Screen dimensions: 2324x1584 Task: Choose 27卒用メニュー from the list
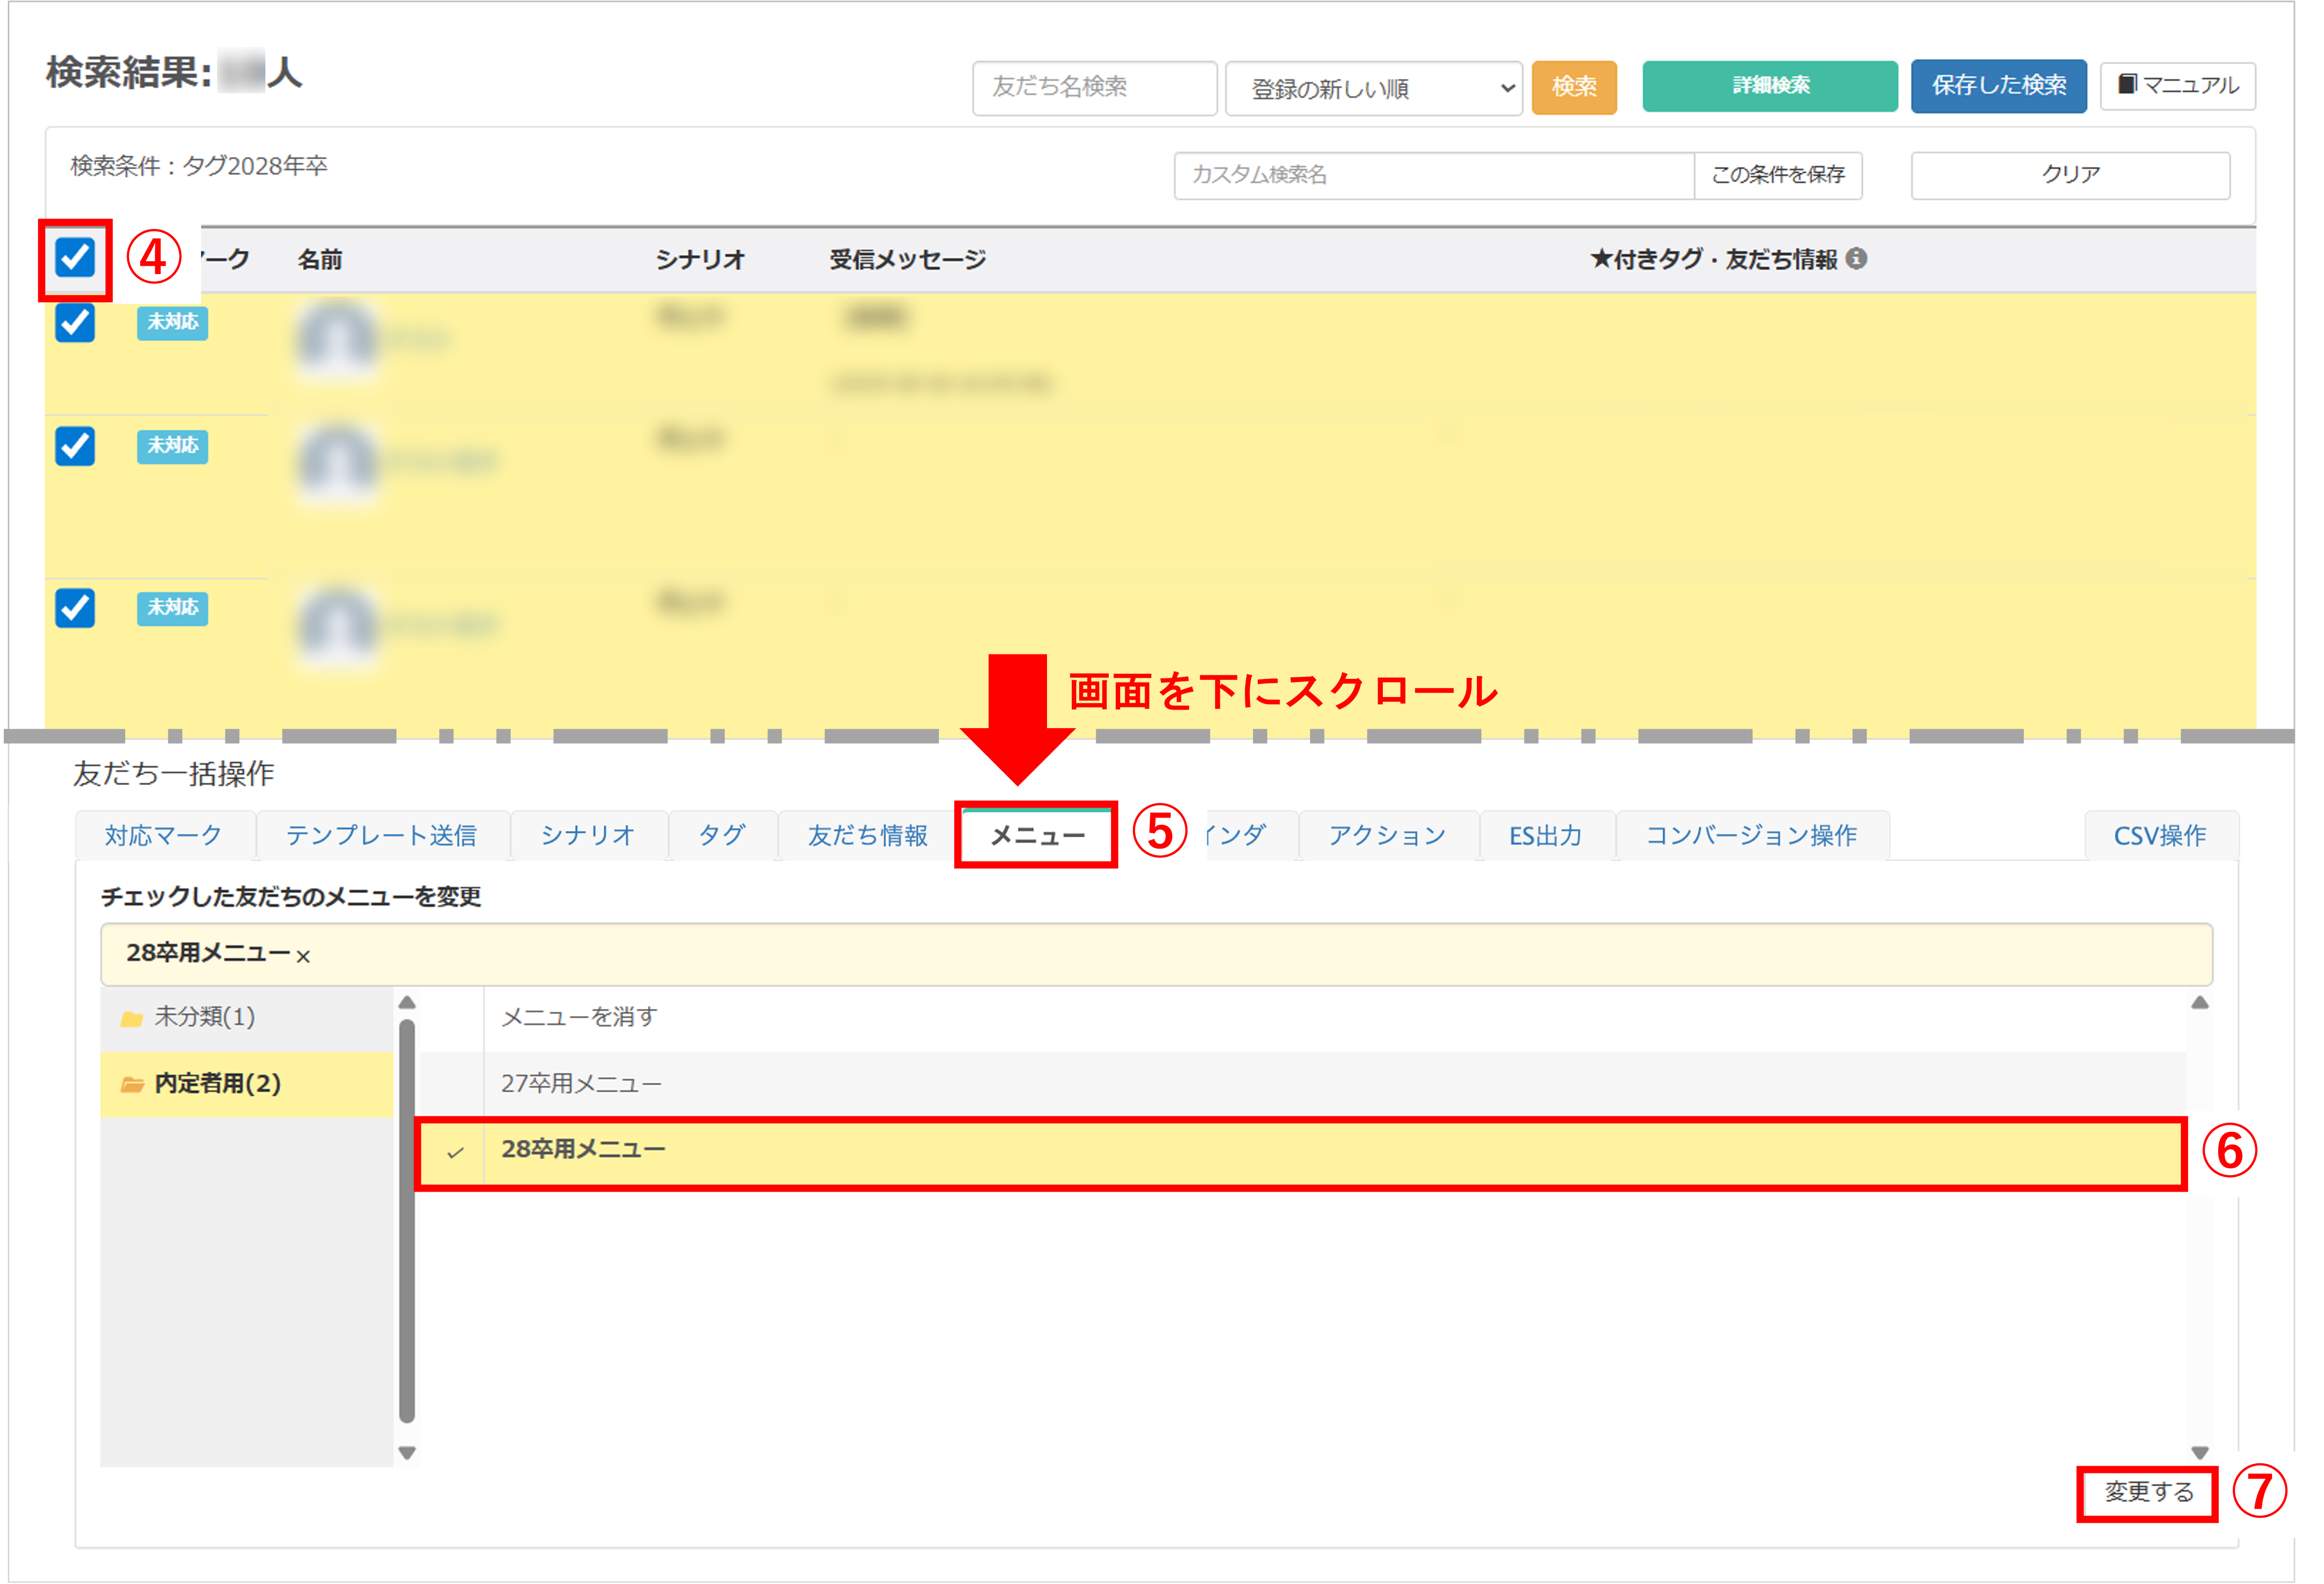click(x=581, y=1083)
